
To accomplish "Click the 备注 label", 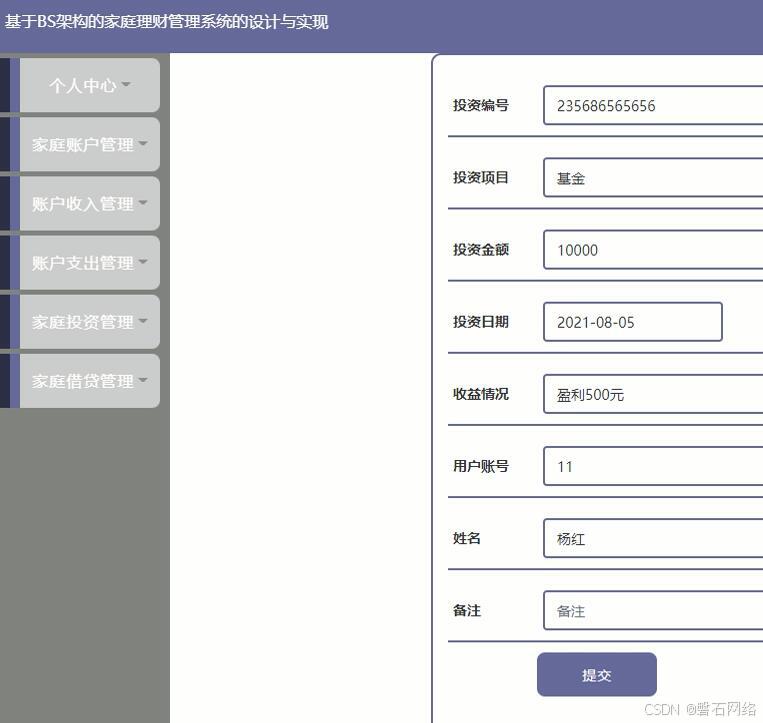I will tap(467, 610).
